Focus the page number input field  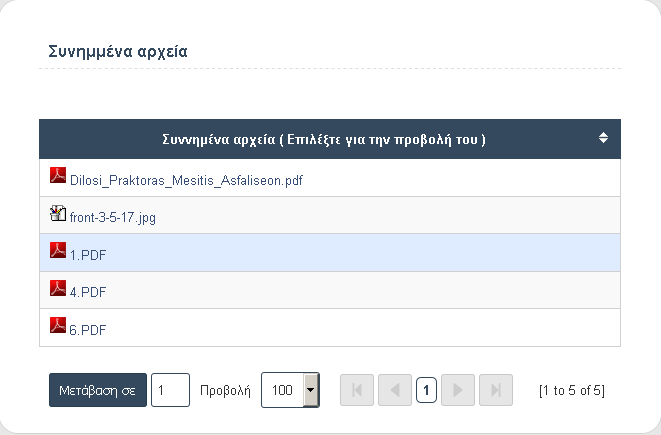[170, 390]
